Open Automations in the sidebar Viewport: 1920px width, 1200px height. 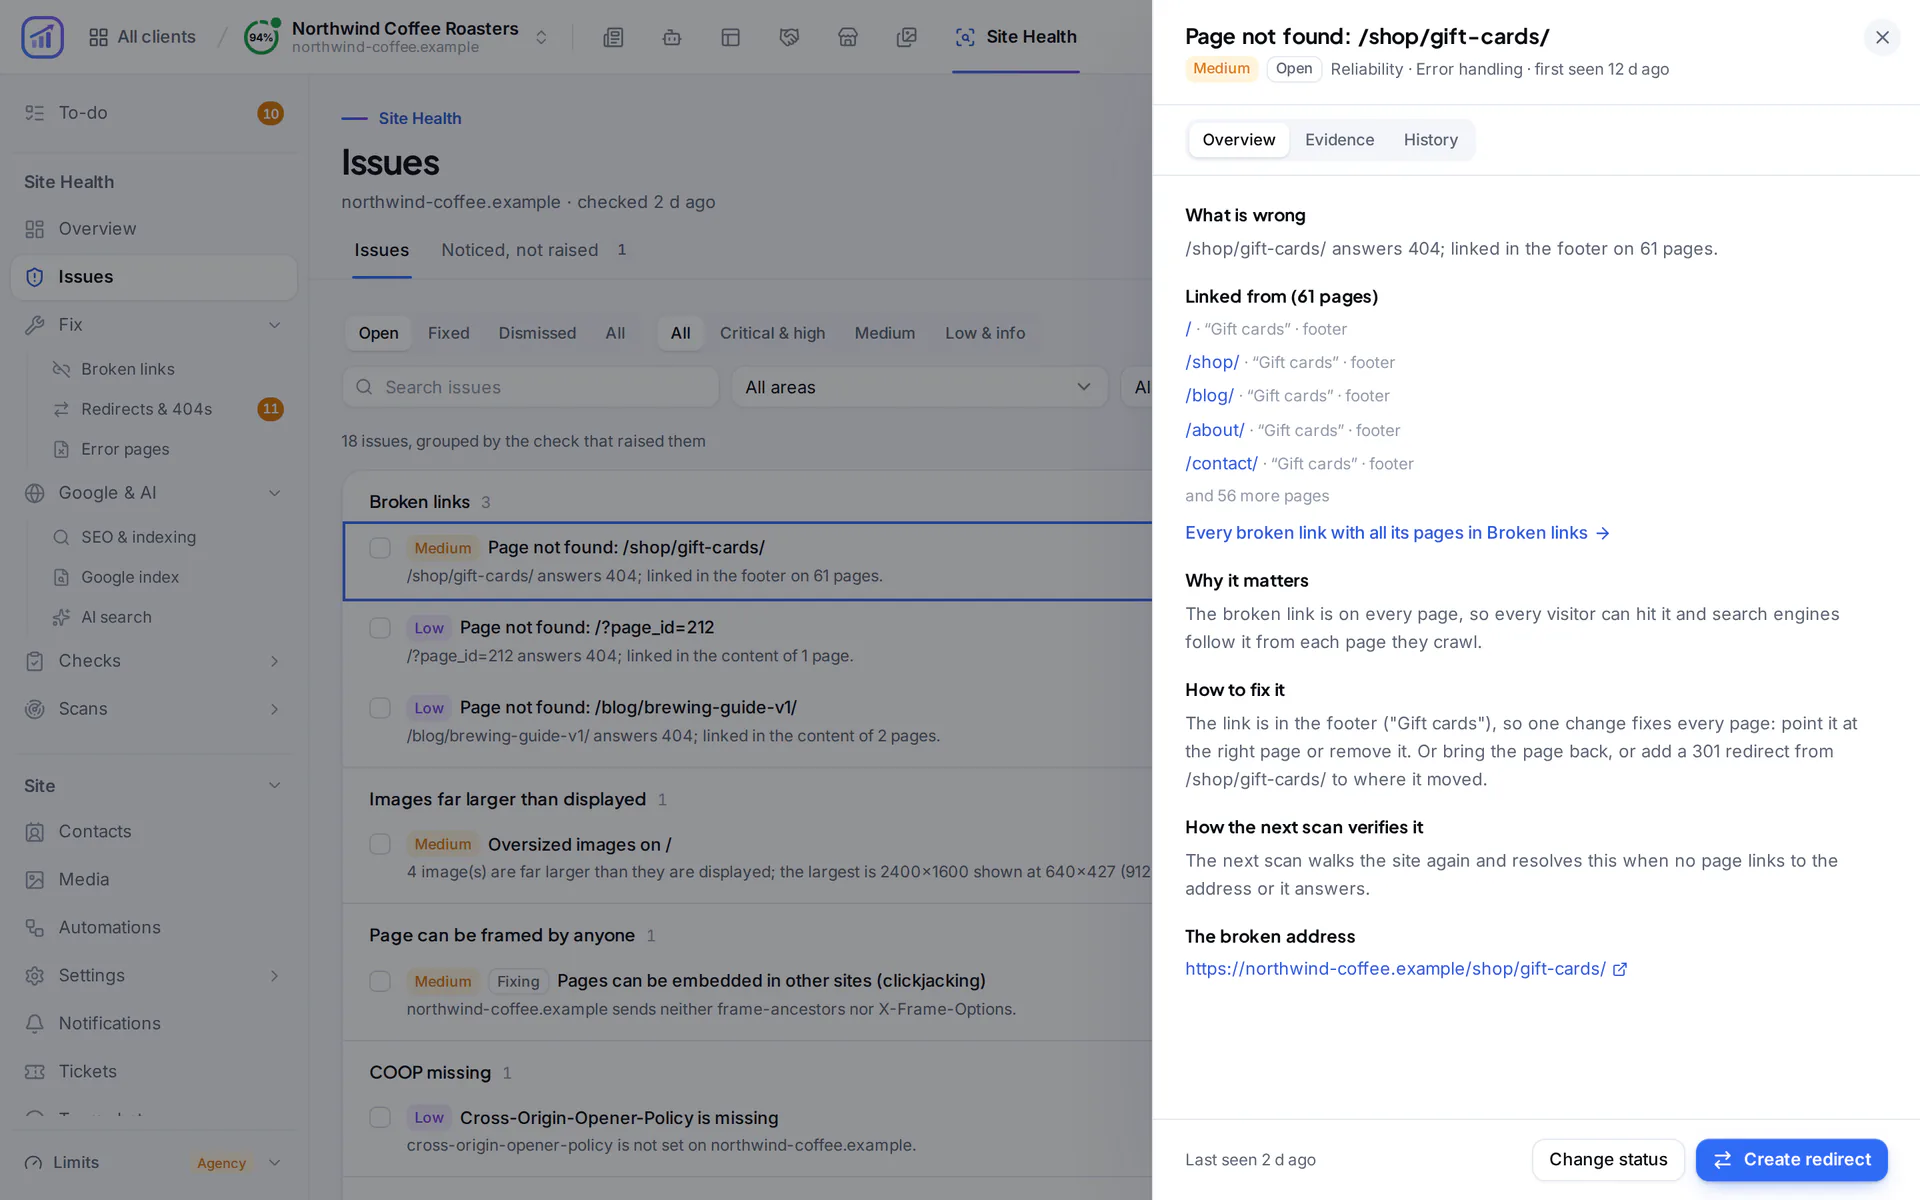(x=154, y=927)
